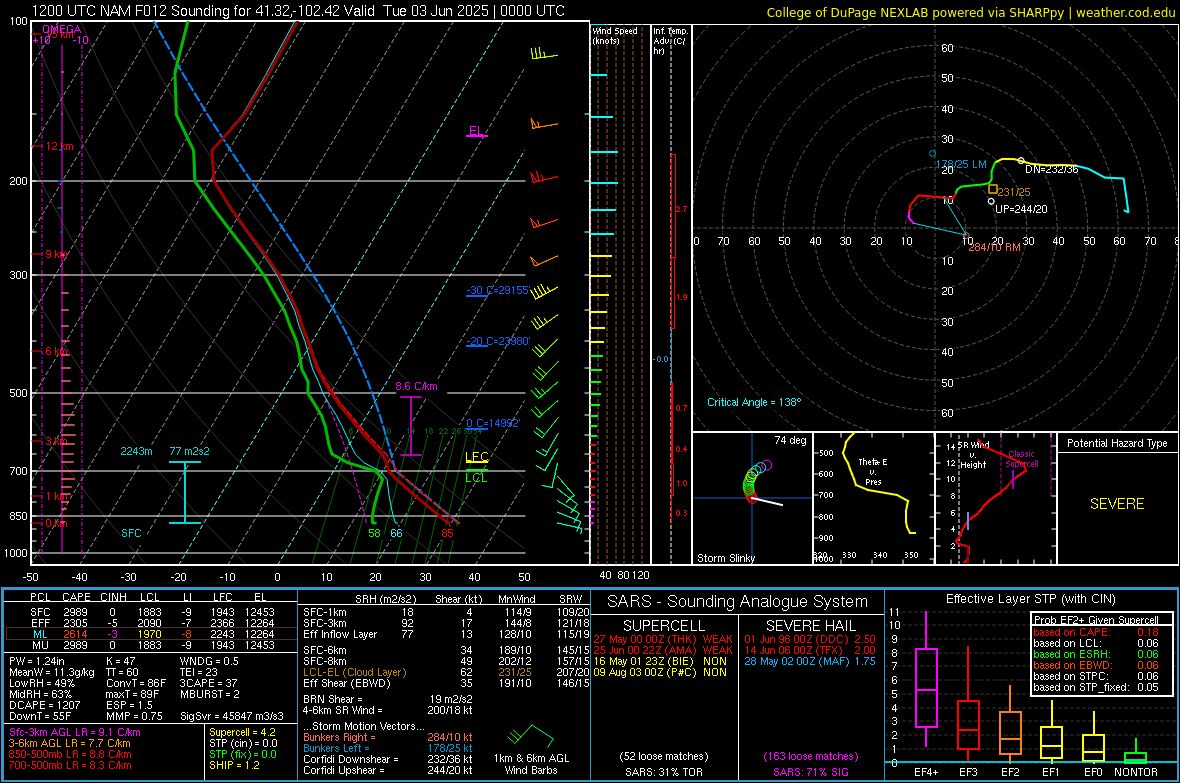This screenshot has height=783, width=1180.
Task: Click the based on ESRH: 0.06 entry
Action: click(1096, 654)
